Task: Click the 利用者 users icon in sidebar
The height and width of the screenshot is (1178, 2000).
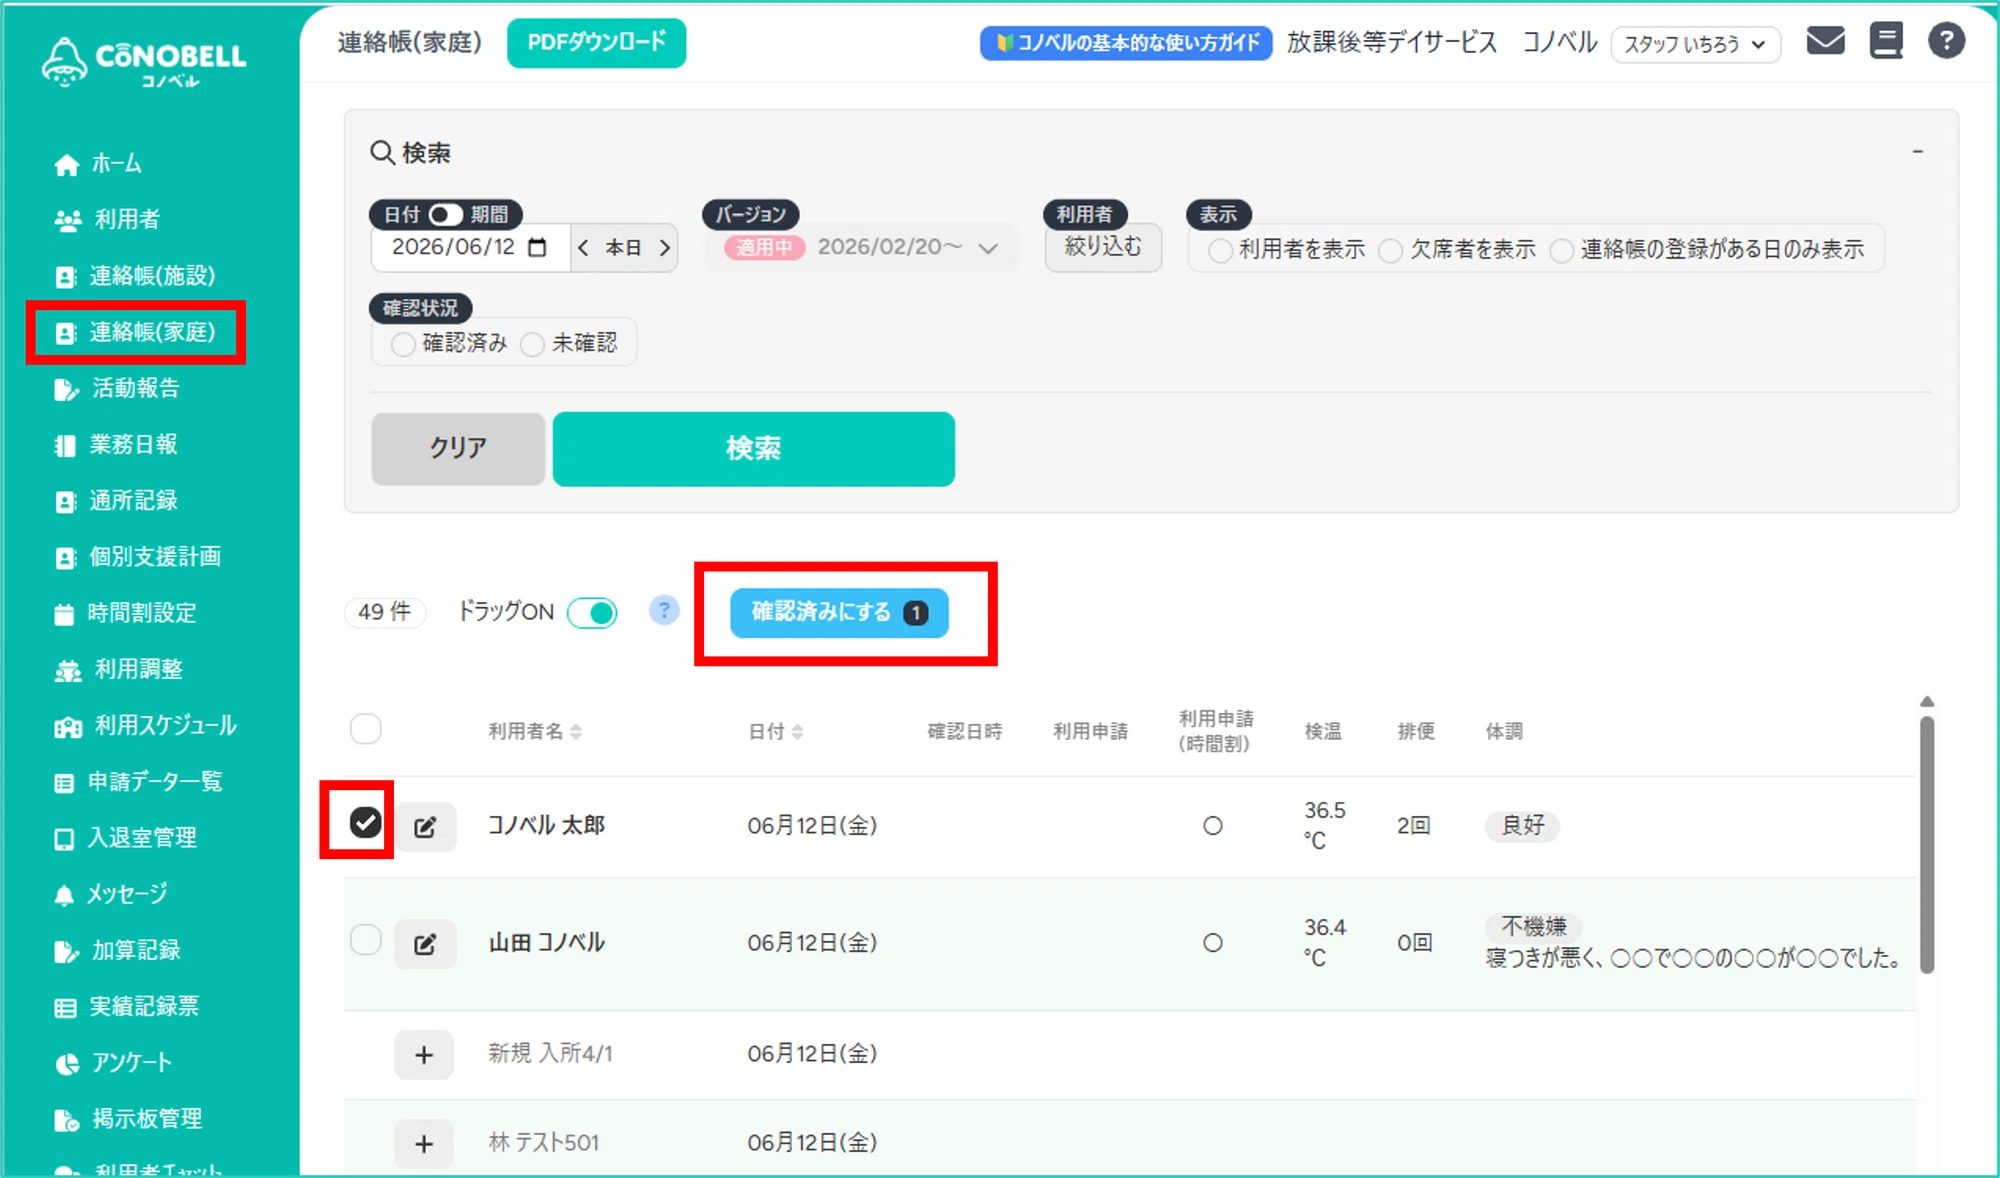Action: coord(67,220)
